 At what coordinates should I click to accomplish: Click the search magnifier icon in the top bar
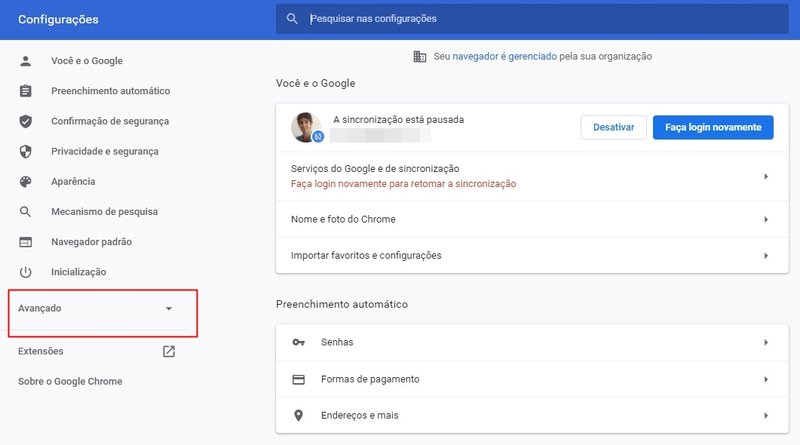tap(292, 19)
